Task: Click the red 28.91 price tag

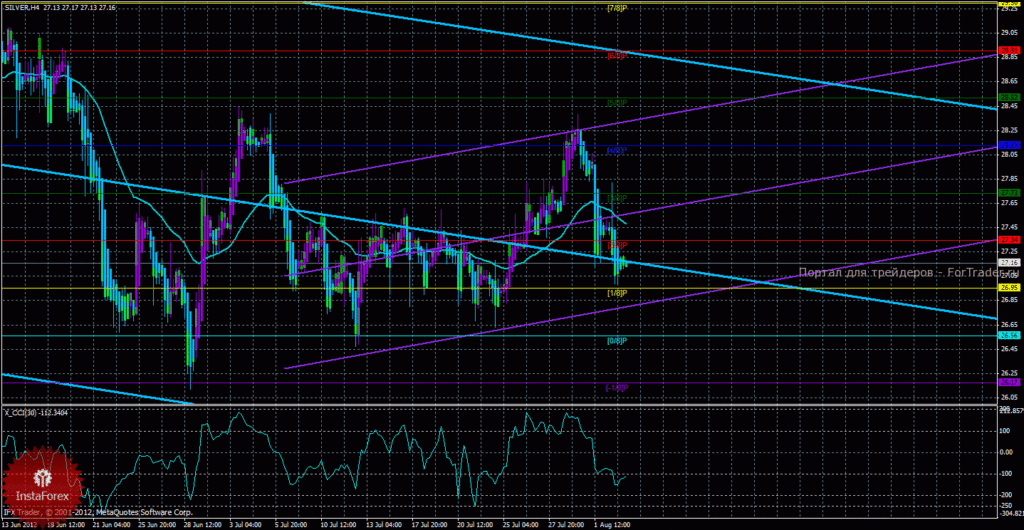Action: (x=1008, y=50)
